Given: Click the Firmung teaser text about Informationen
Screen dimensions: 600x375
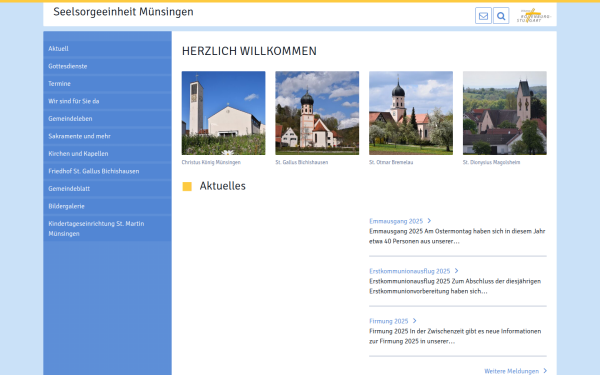Looking at the screenshot, I should (x=455, y=336).
